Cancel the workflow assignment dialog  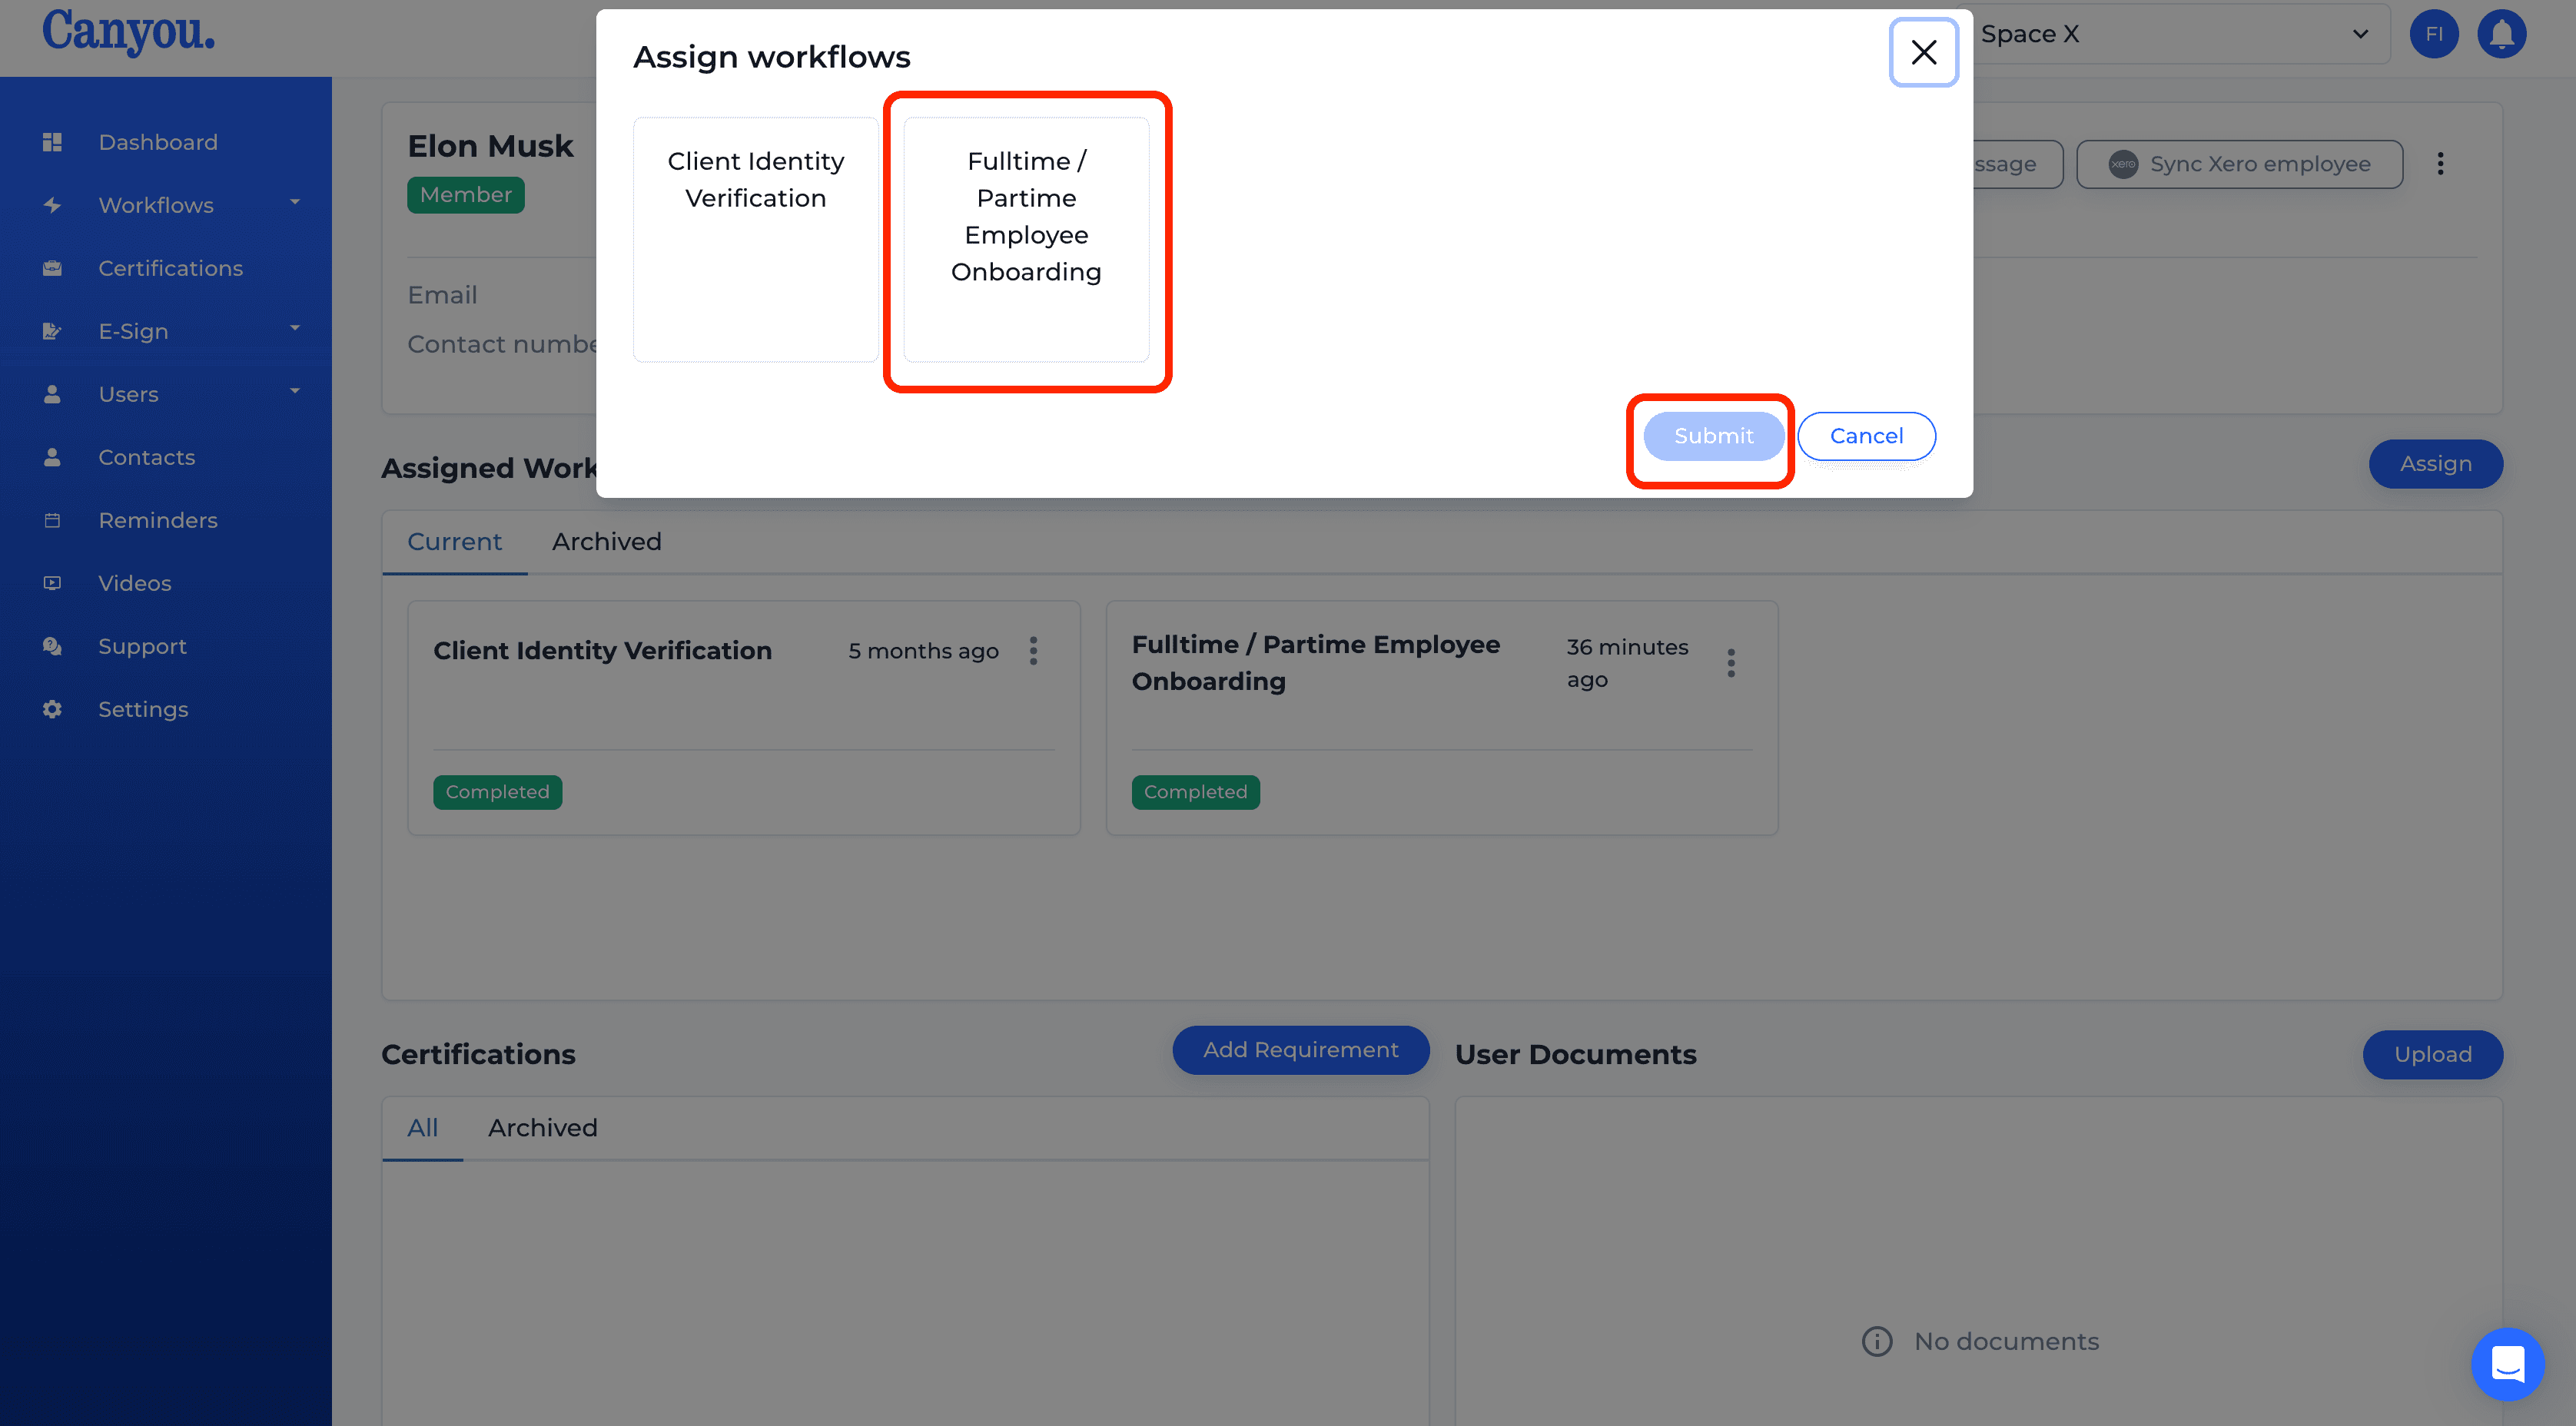coord(1867,436)
